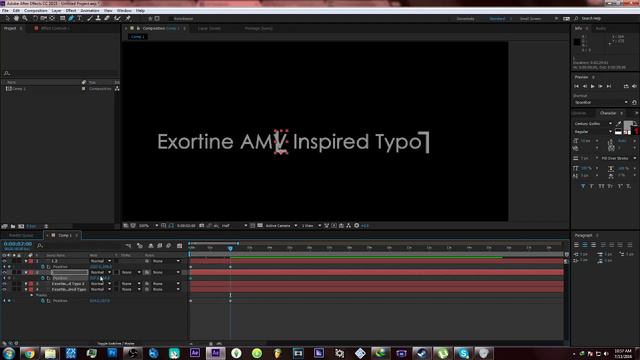Select Comp 1 item in Project panel
Image resolution: width=640 pixels, height=360 pixels.
click(19, 89)
